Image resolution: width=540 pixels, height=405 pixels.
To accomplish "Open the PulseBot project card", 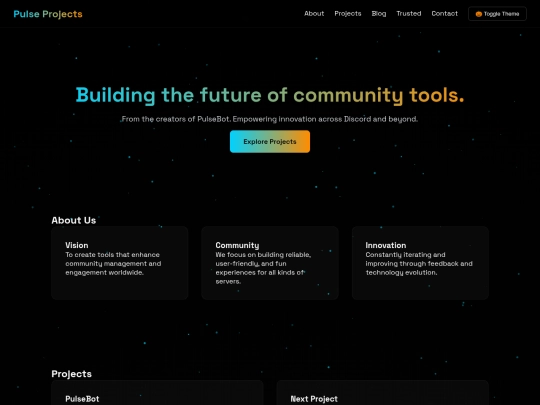I will [x=157, y=393].
